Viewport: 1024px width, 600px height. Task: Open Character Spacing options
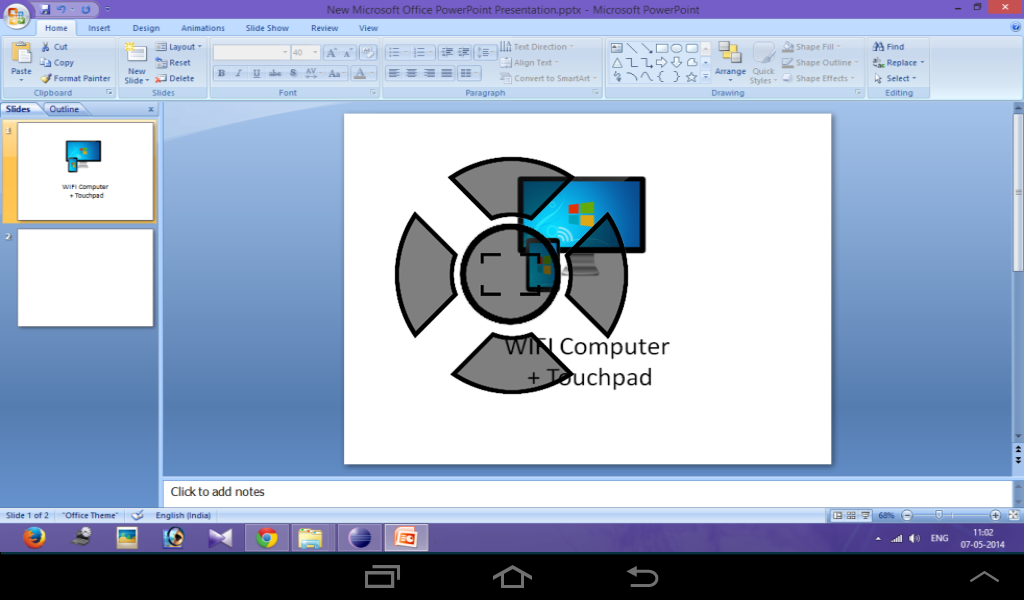point(313,73)
